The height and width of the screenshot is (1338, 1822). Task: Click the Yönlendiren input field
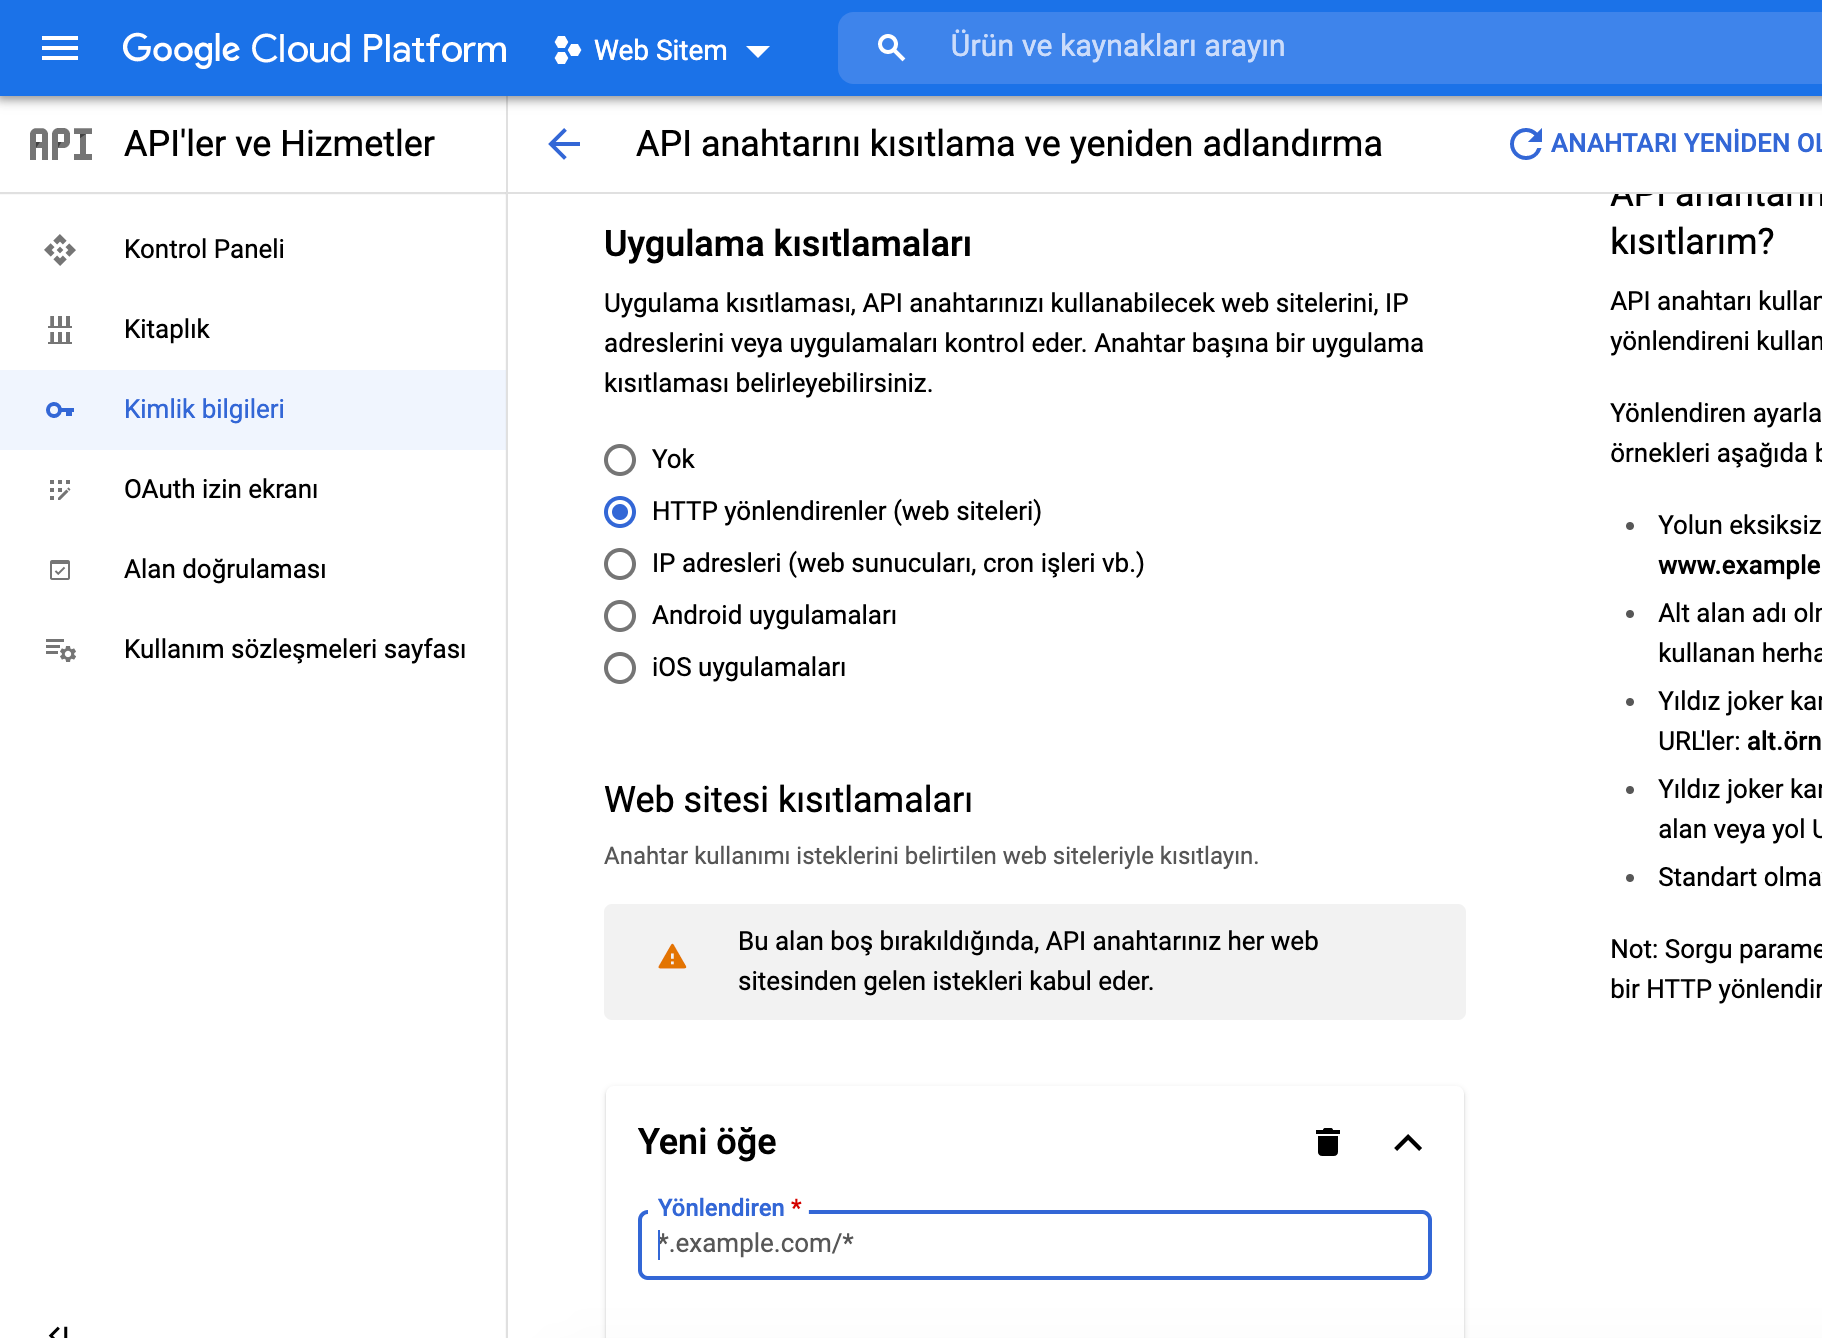coord(1035,1244)
